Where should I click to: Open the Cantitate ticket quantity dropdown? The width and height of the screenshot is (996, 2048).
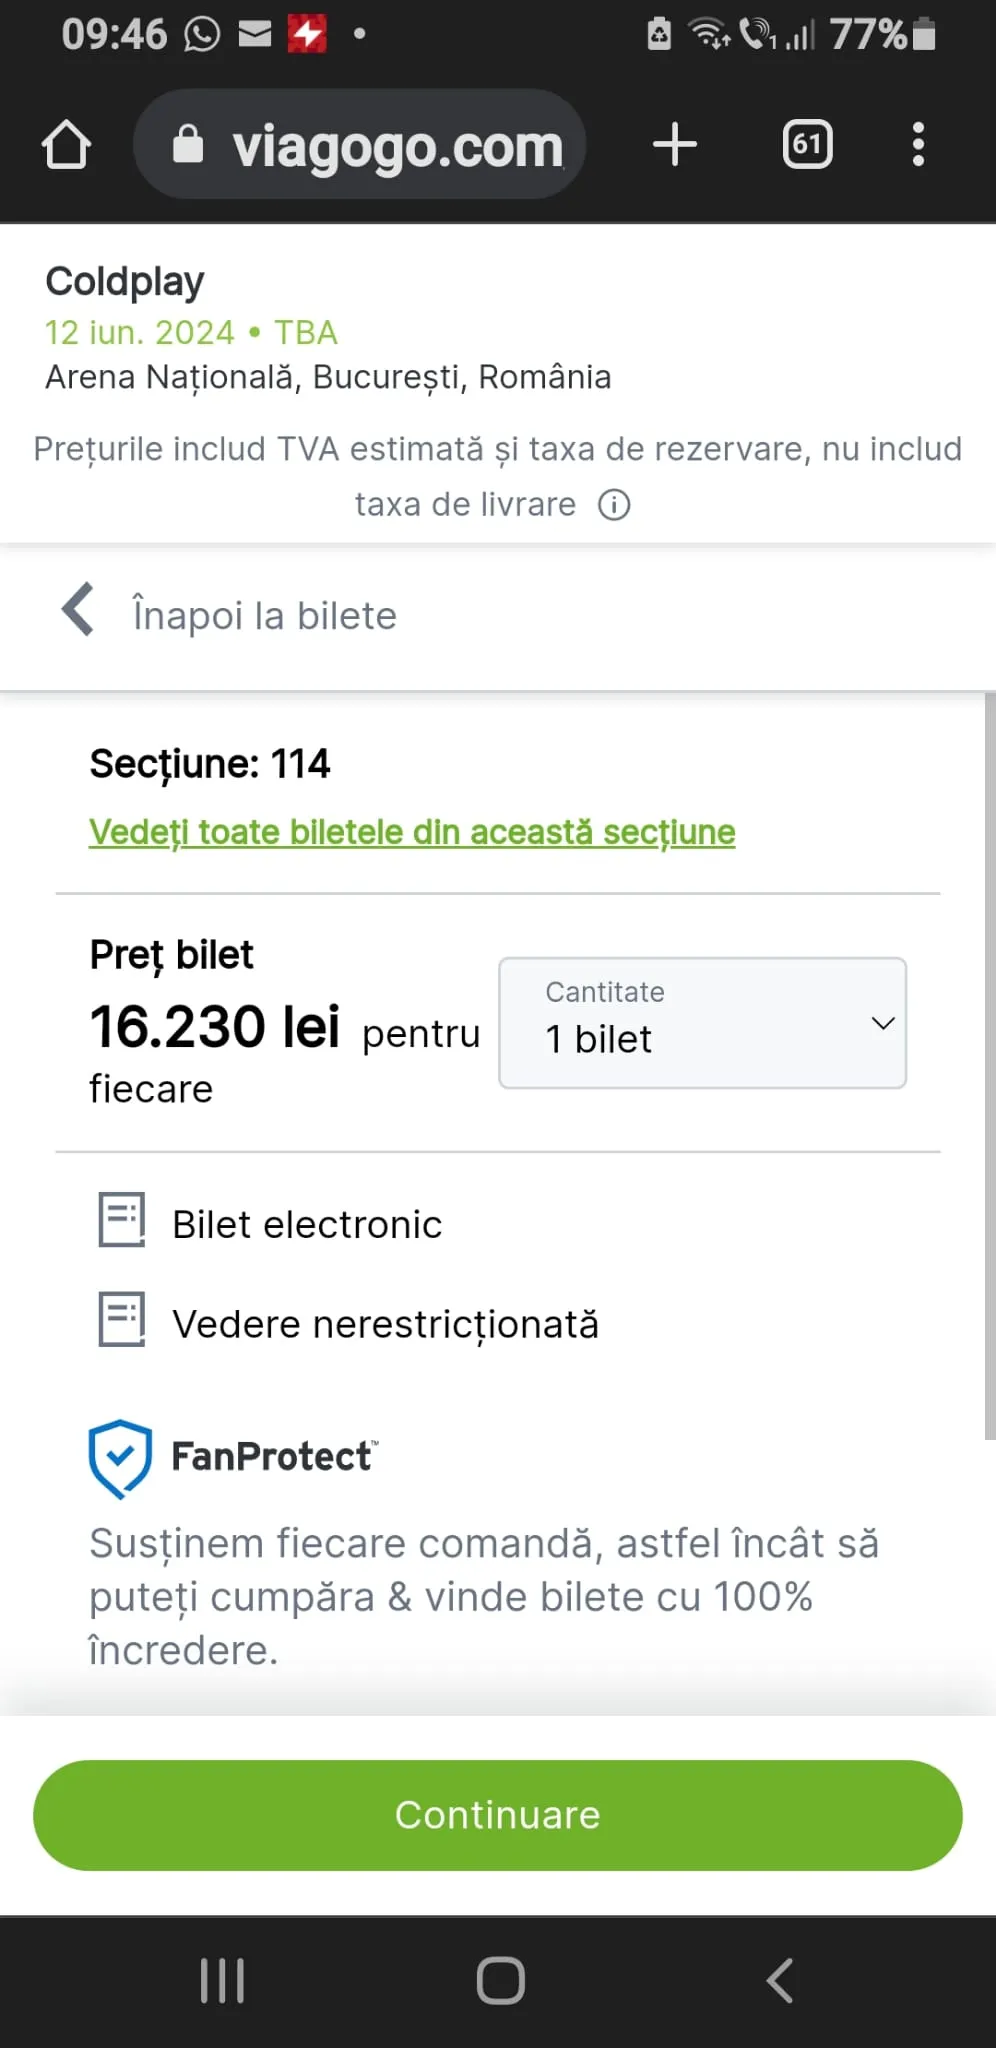click(702, 1023)
